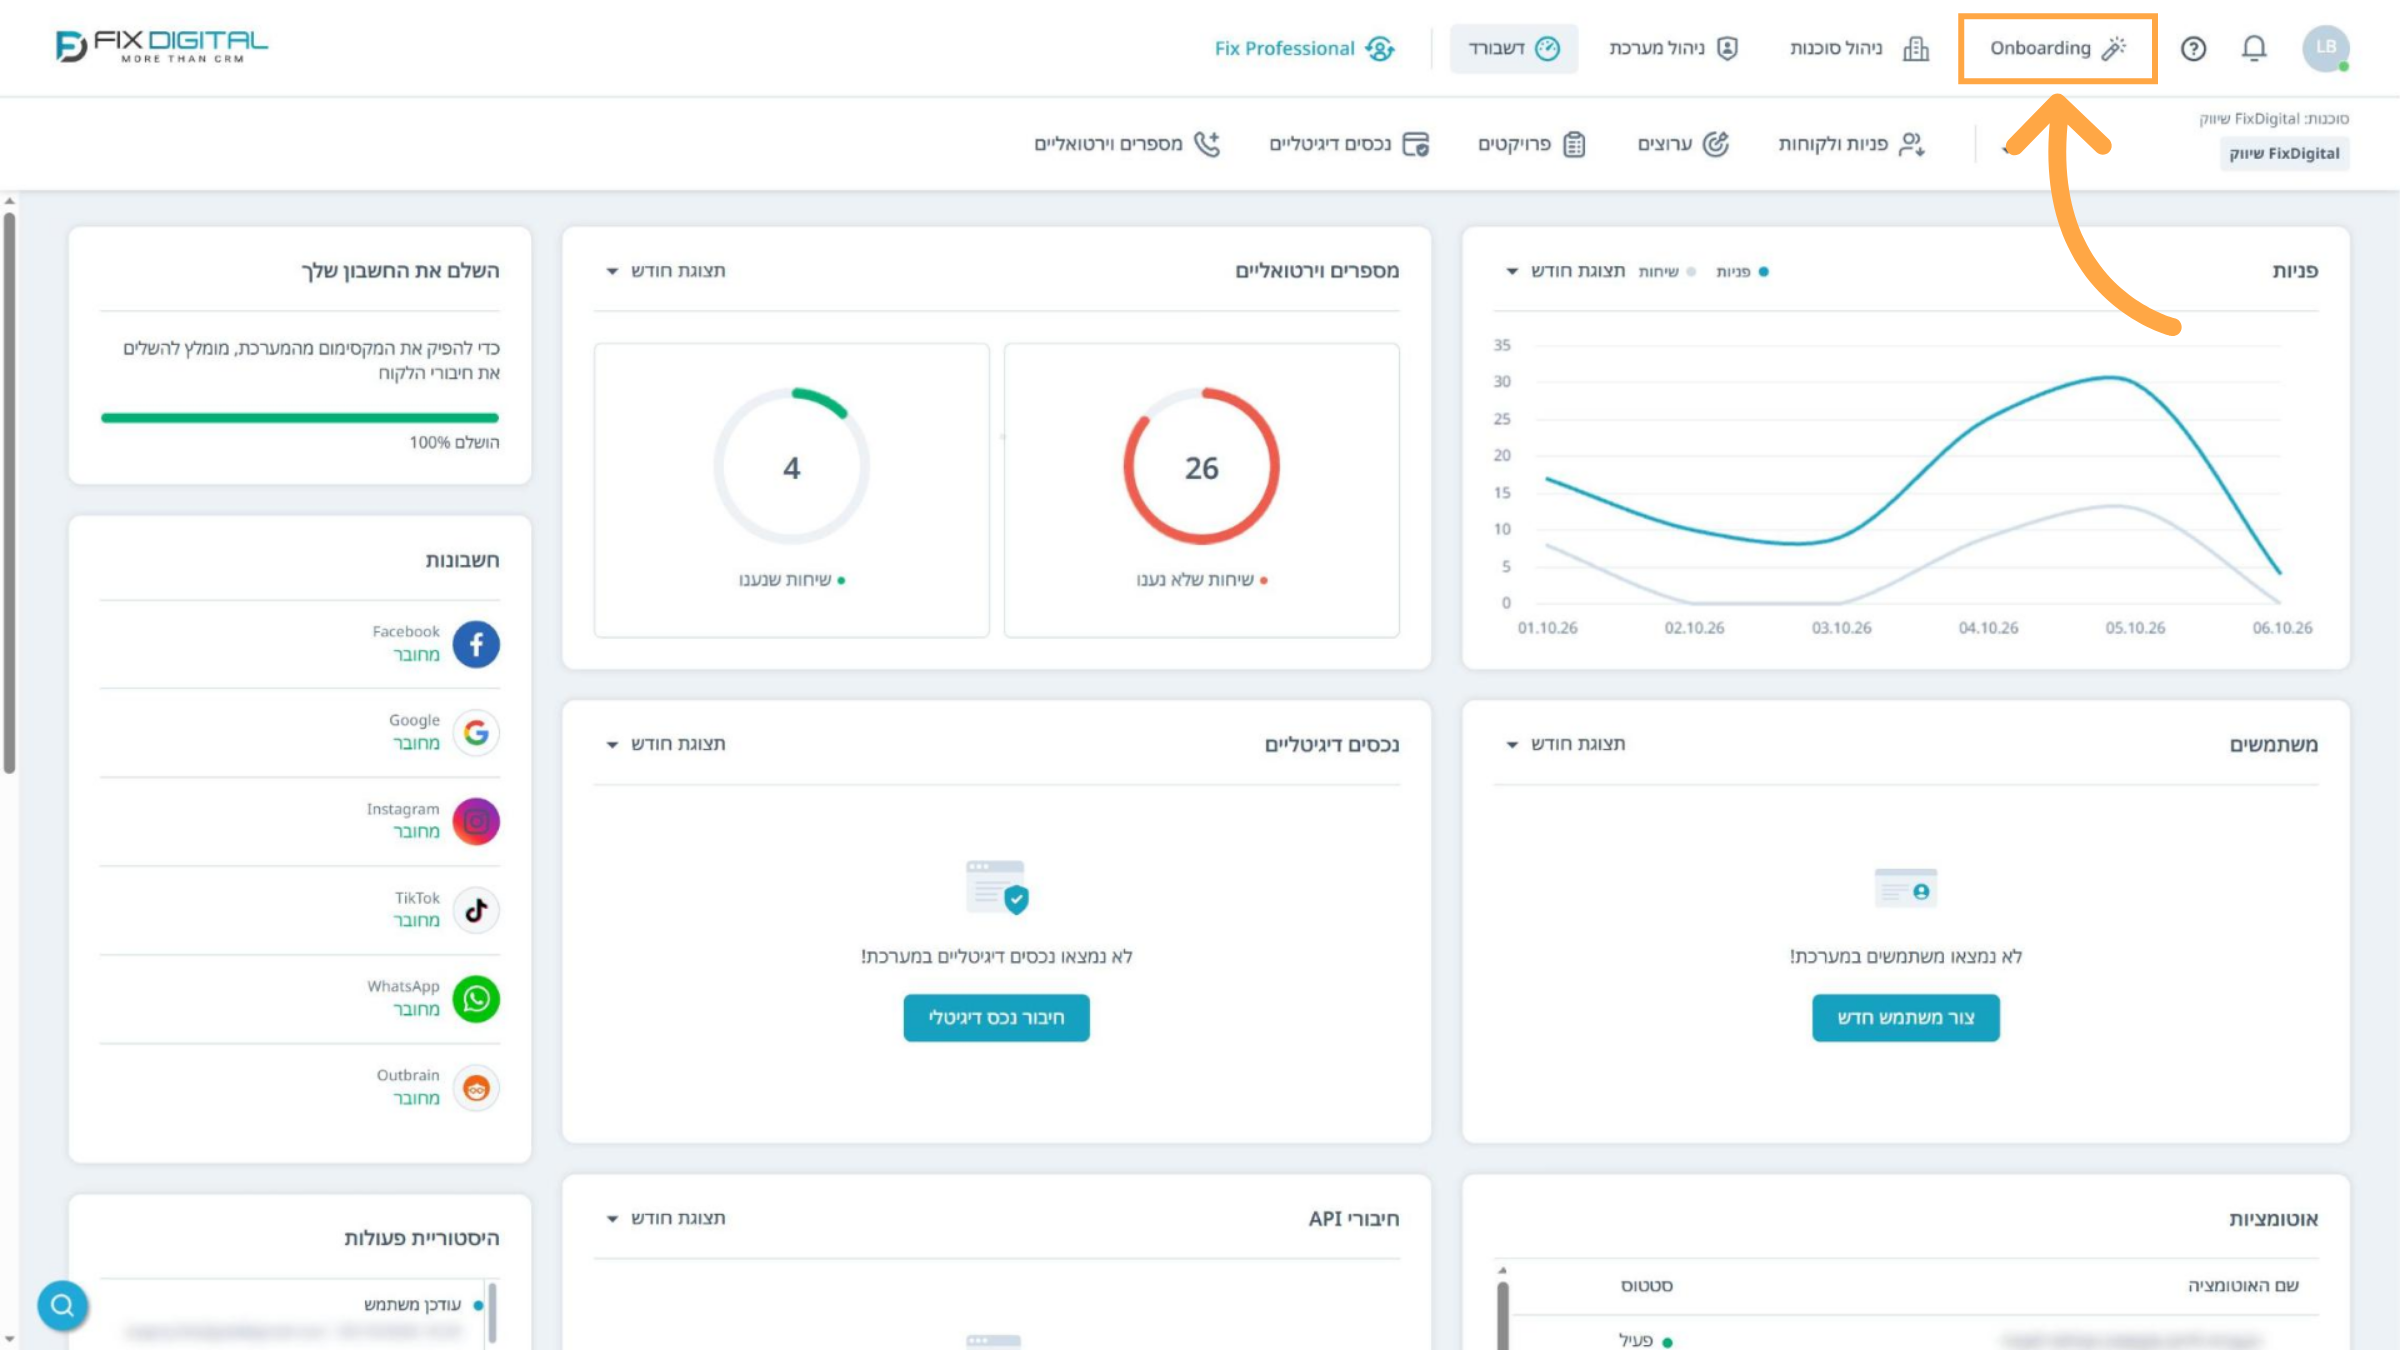Click the צור משתמש חדש button

1905,1018
